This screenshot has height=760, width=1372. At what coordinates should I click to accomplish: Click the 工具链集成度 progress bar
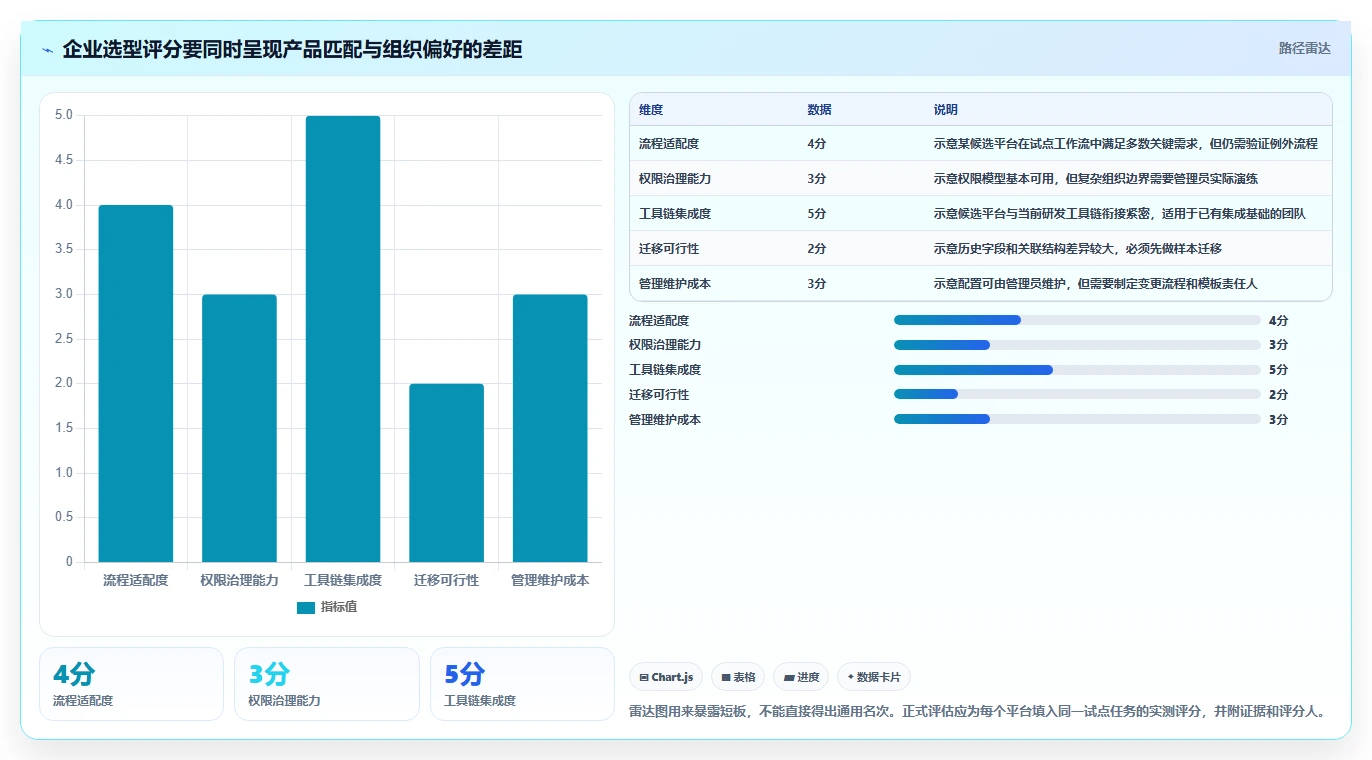pyautogui.click(x=1077, y=370)
